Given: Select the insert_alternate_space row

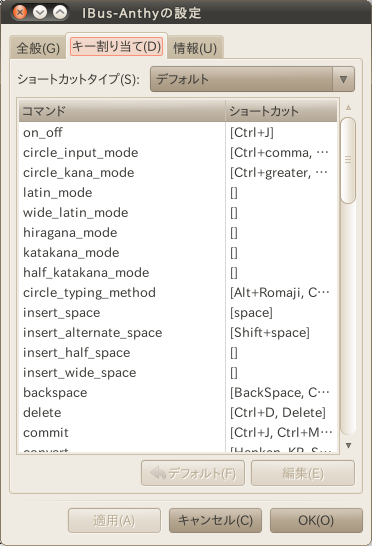Looking at the screenshot, I should (178, 333).
